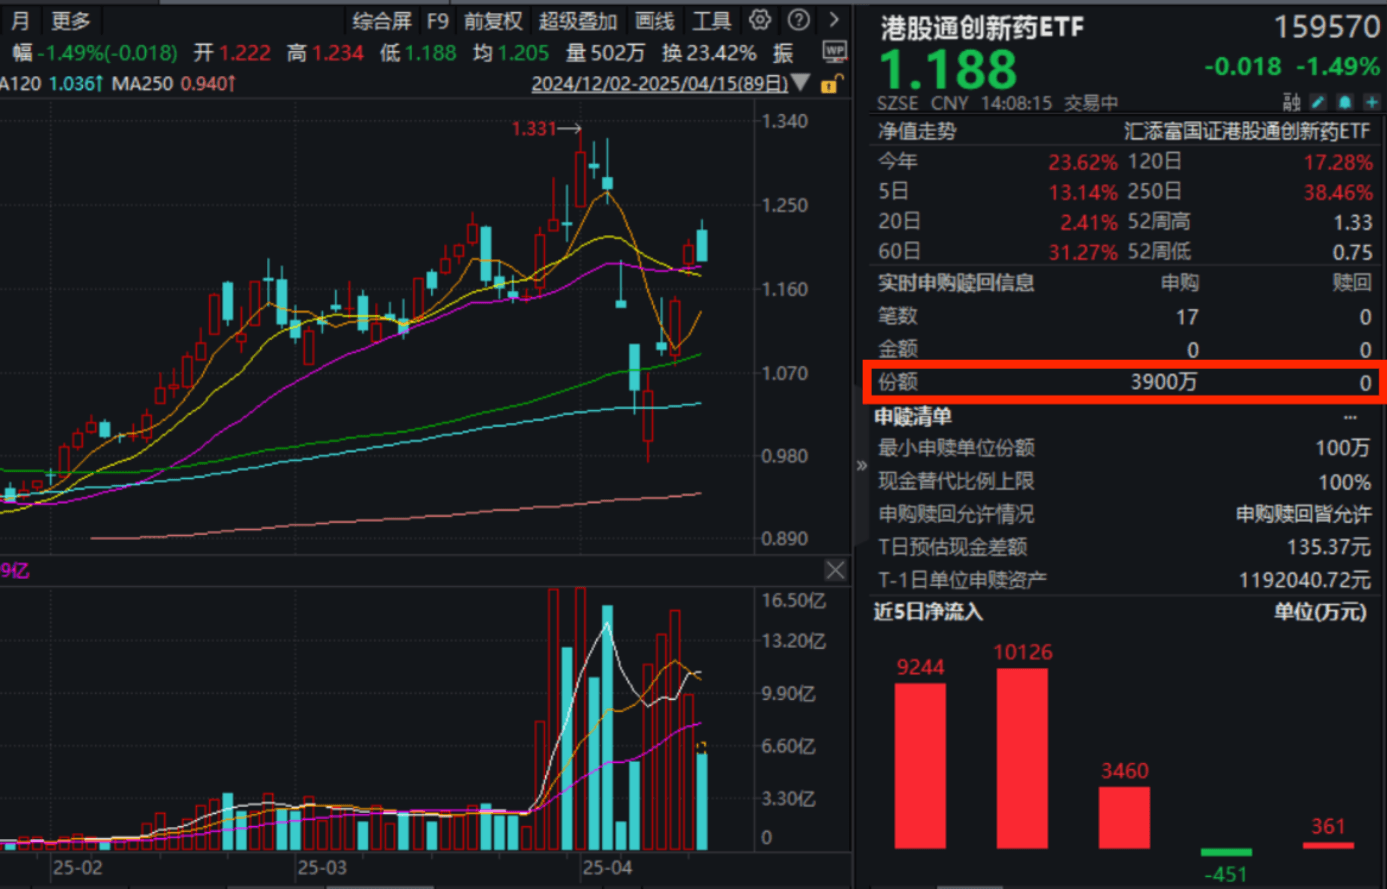
Task: Click the WP document icon
Action: pyautogui.click(x=835, y=51)
